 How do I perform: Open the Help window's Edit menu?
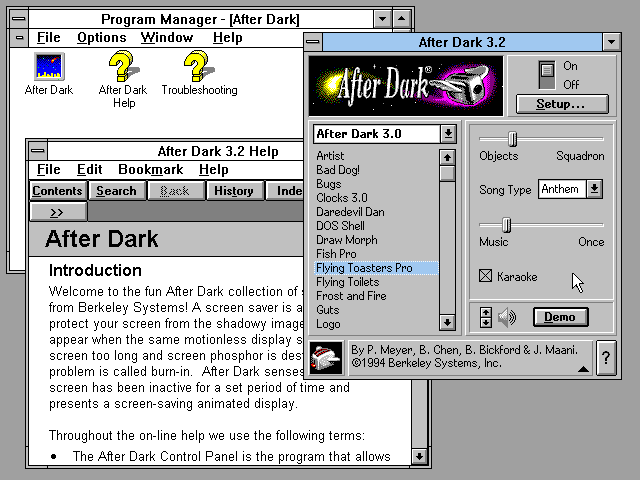pos(89,169)
